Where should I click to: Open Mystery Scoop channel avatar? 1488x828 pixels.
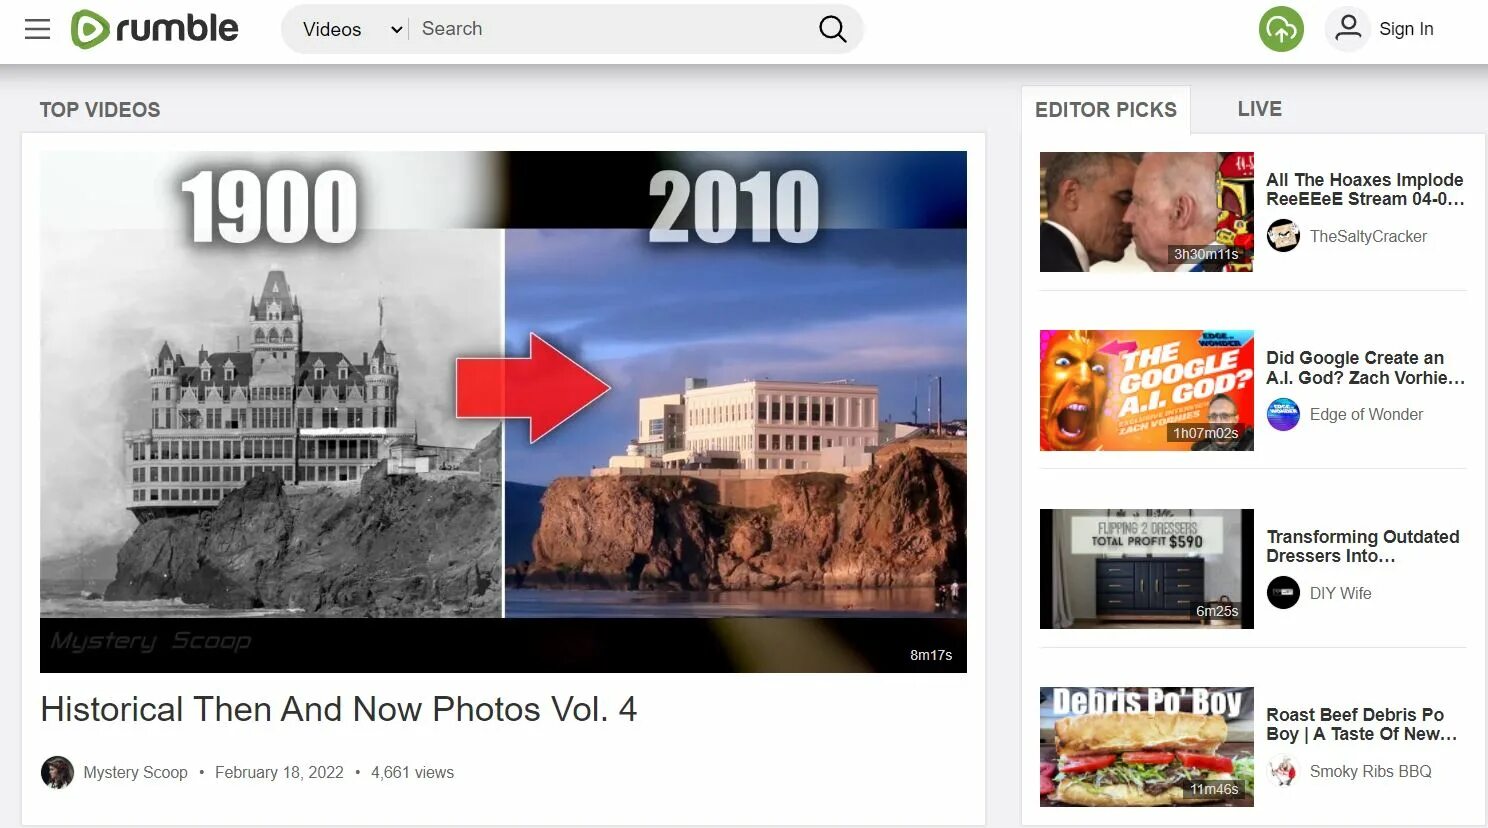click(x=57, y=772)
